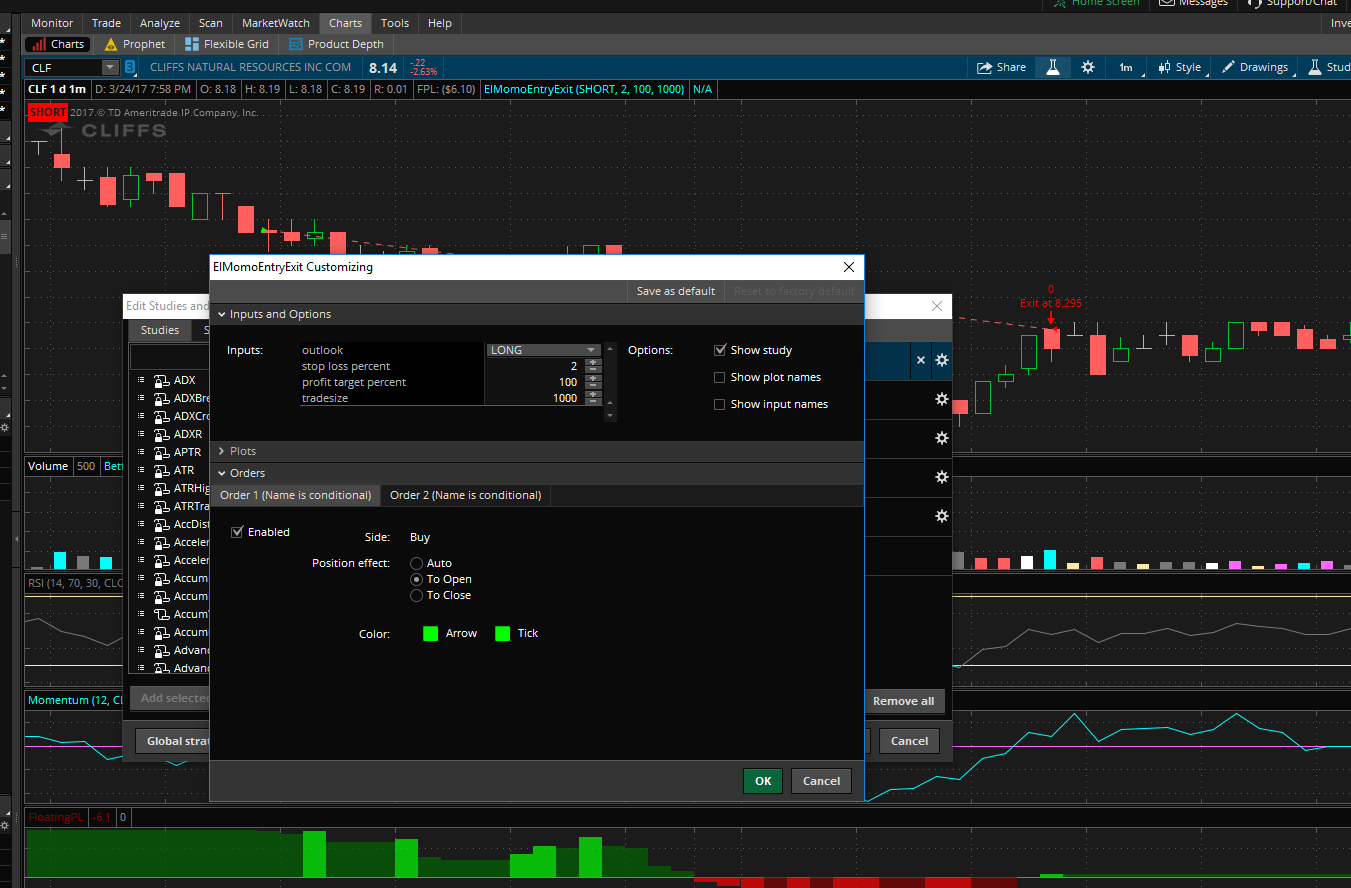
Task: Switch to Order 2 (Name is conditional) tab
Action: tap(465, 495)
